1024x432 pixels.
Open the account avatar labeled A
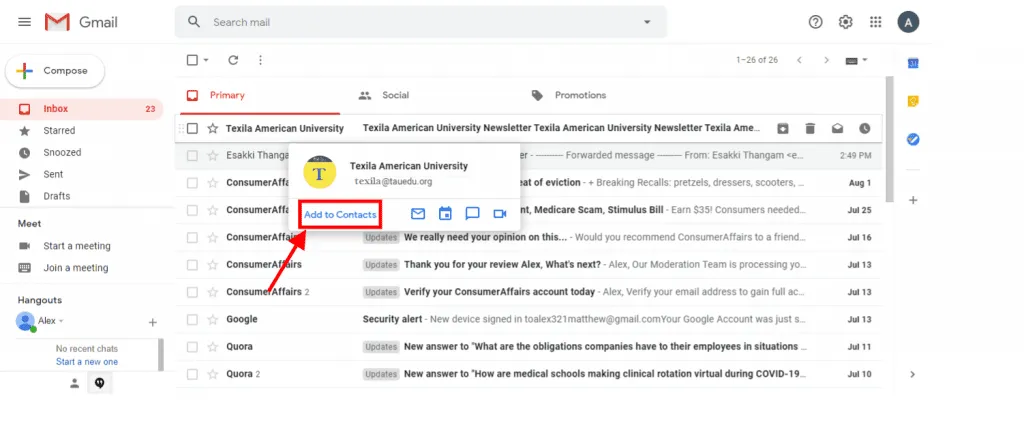pyautogui.click(x=908, y=22)
